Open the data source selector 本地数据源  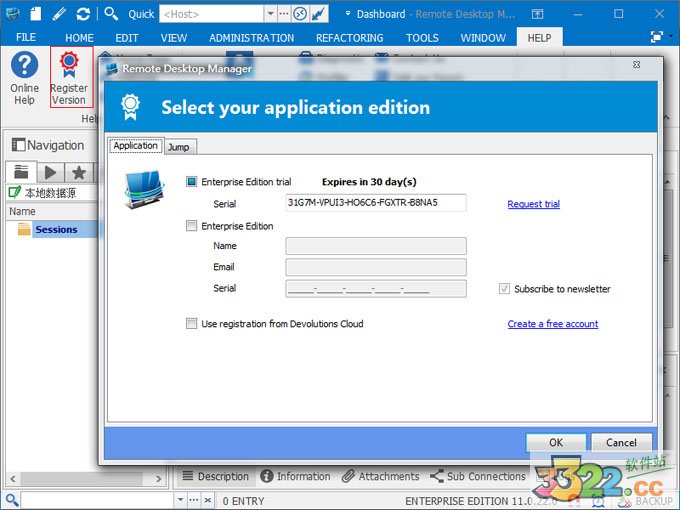coord(48,192)
